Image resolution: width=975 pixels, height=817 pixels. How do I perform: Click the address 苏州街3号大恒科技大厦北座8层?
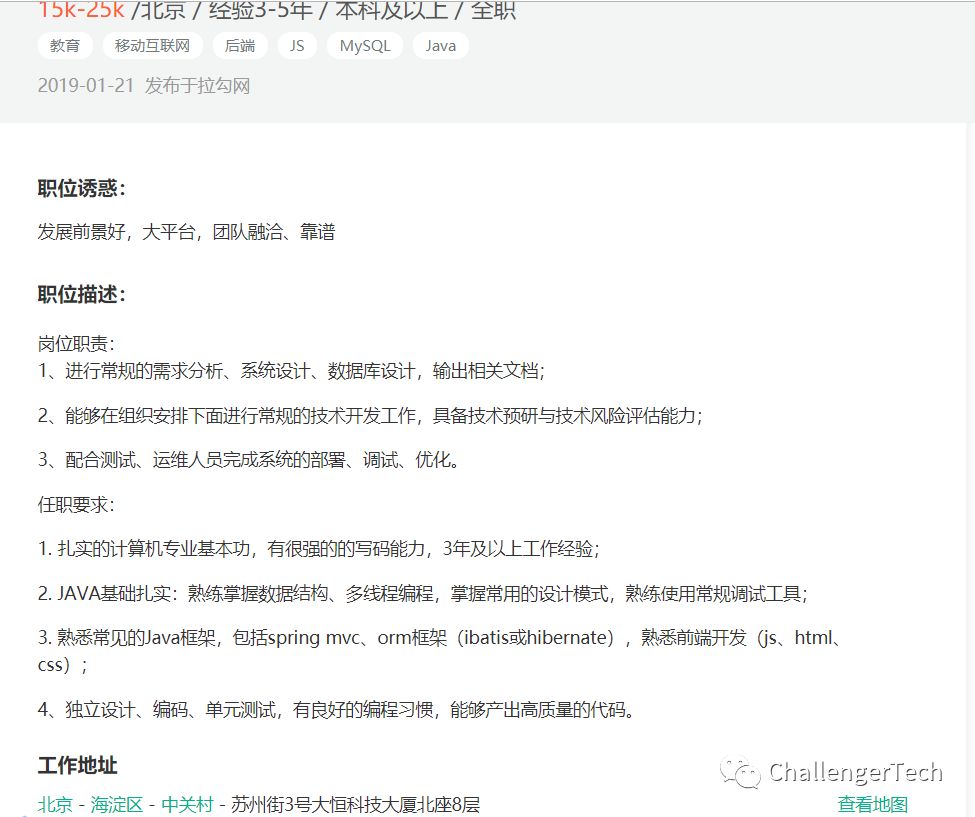click(356, 804)
